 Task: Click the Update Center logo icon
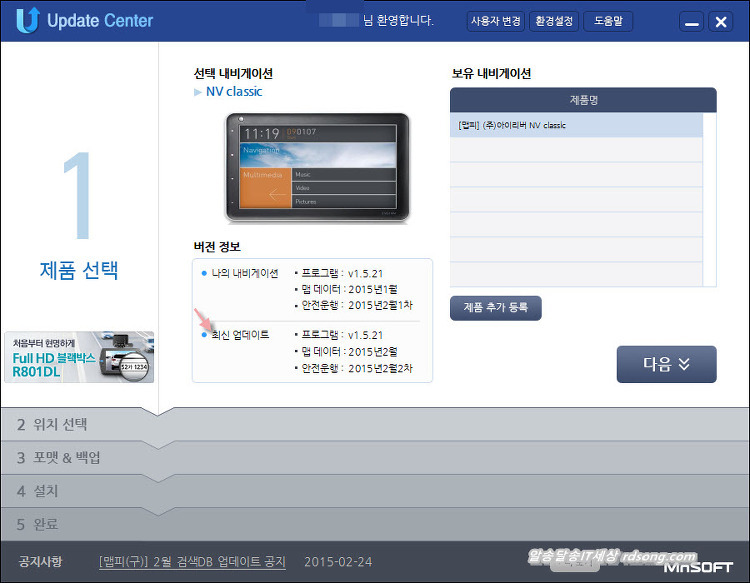click(x=27, y=21)
